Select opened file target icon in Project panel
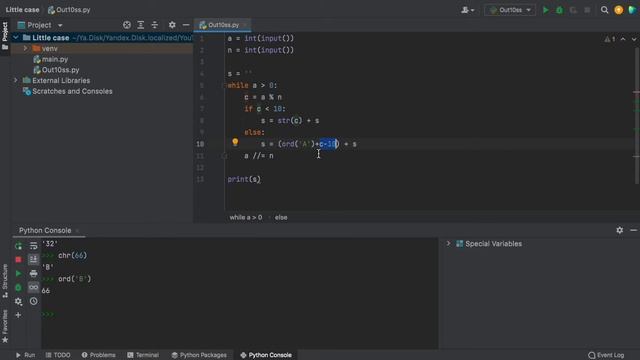Viewport: 640px width, 360px height. point(127,25)
